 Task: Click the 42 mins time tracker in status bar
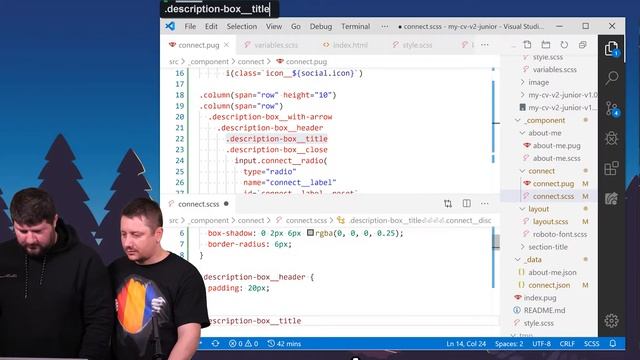[284, 344]
